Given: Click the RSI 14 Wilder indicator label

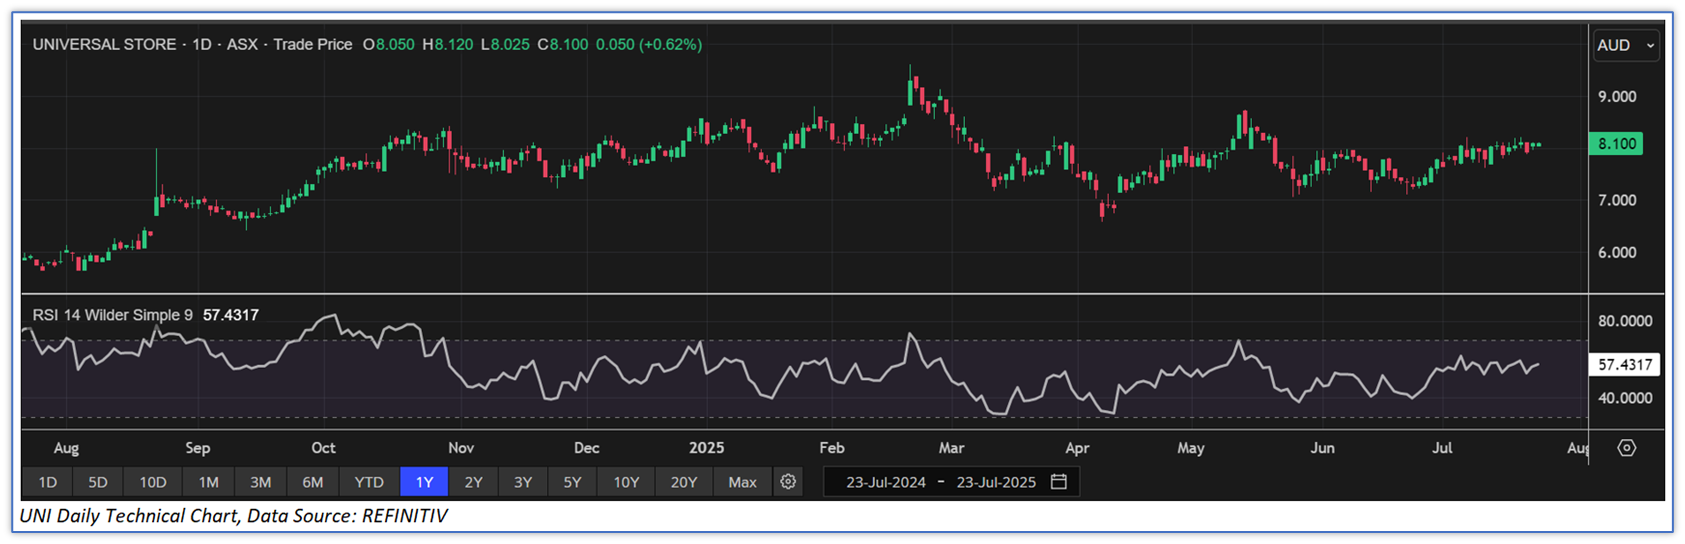Looking at the screenshot, I should click(112, 315).
